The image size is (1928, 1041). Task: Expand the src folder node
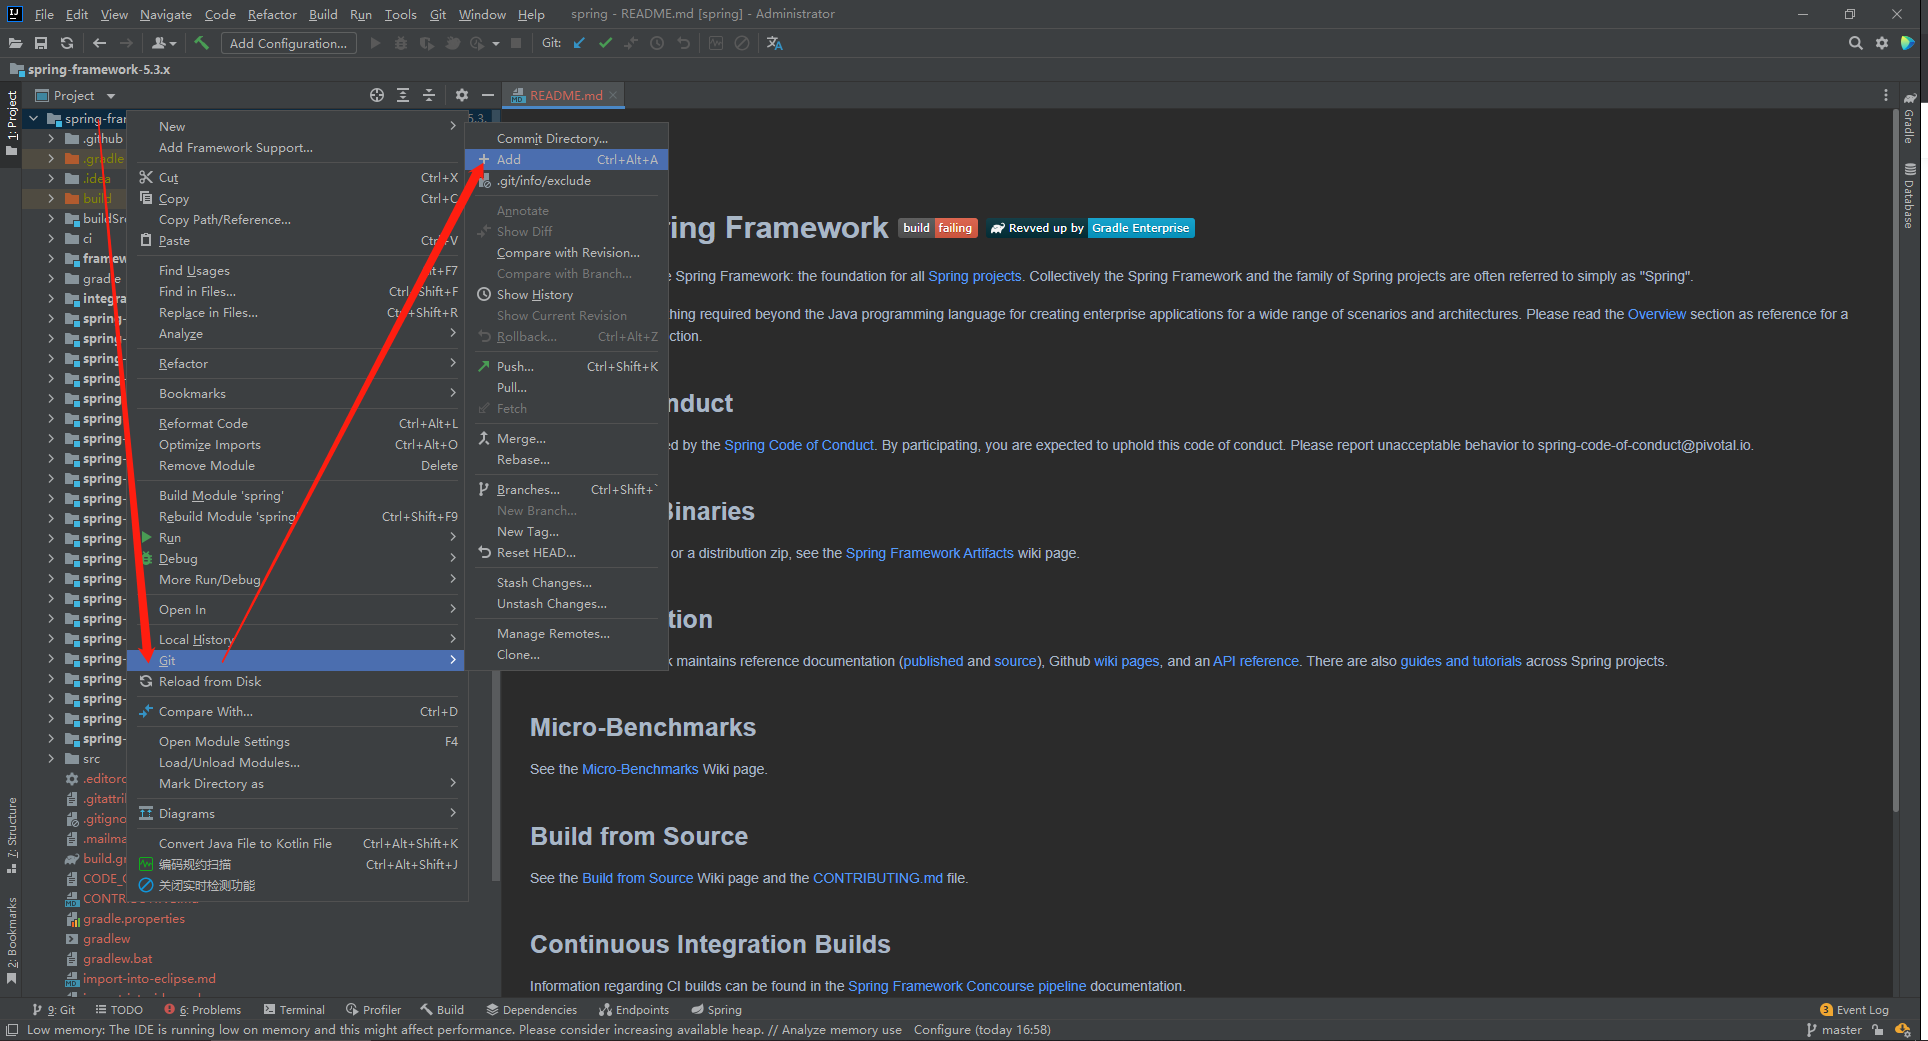pyautogui.click(x=51, y=759)
